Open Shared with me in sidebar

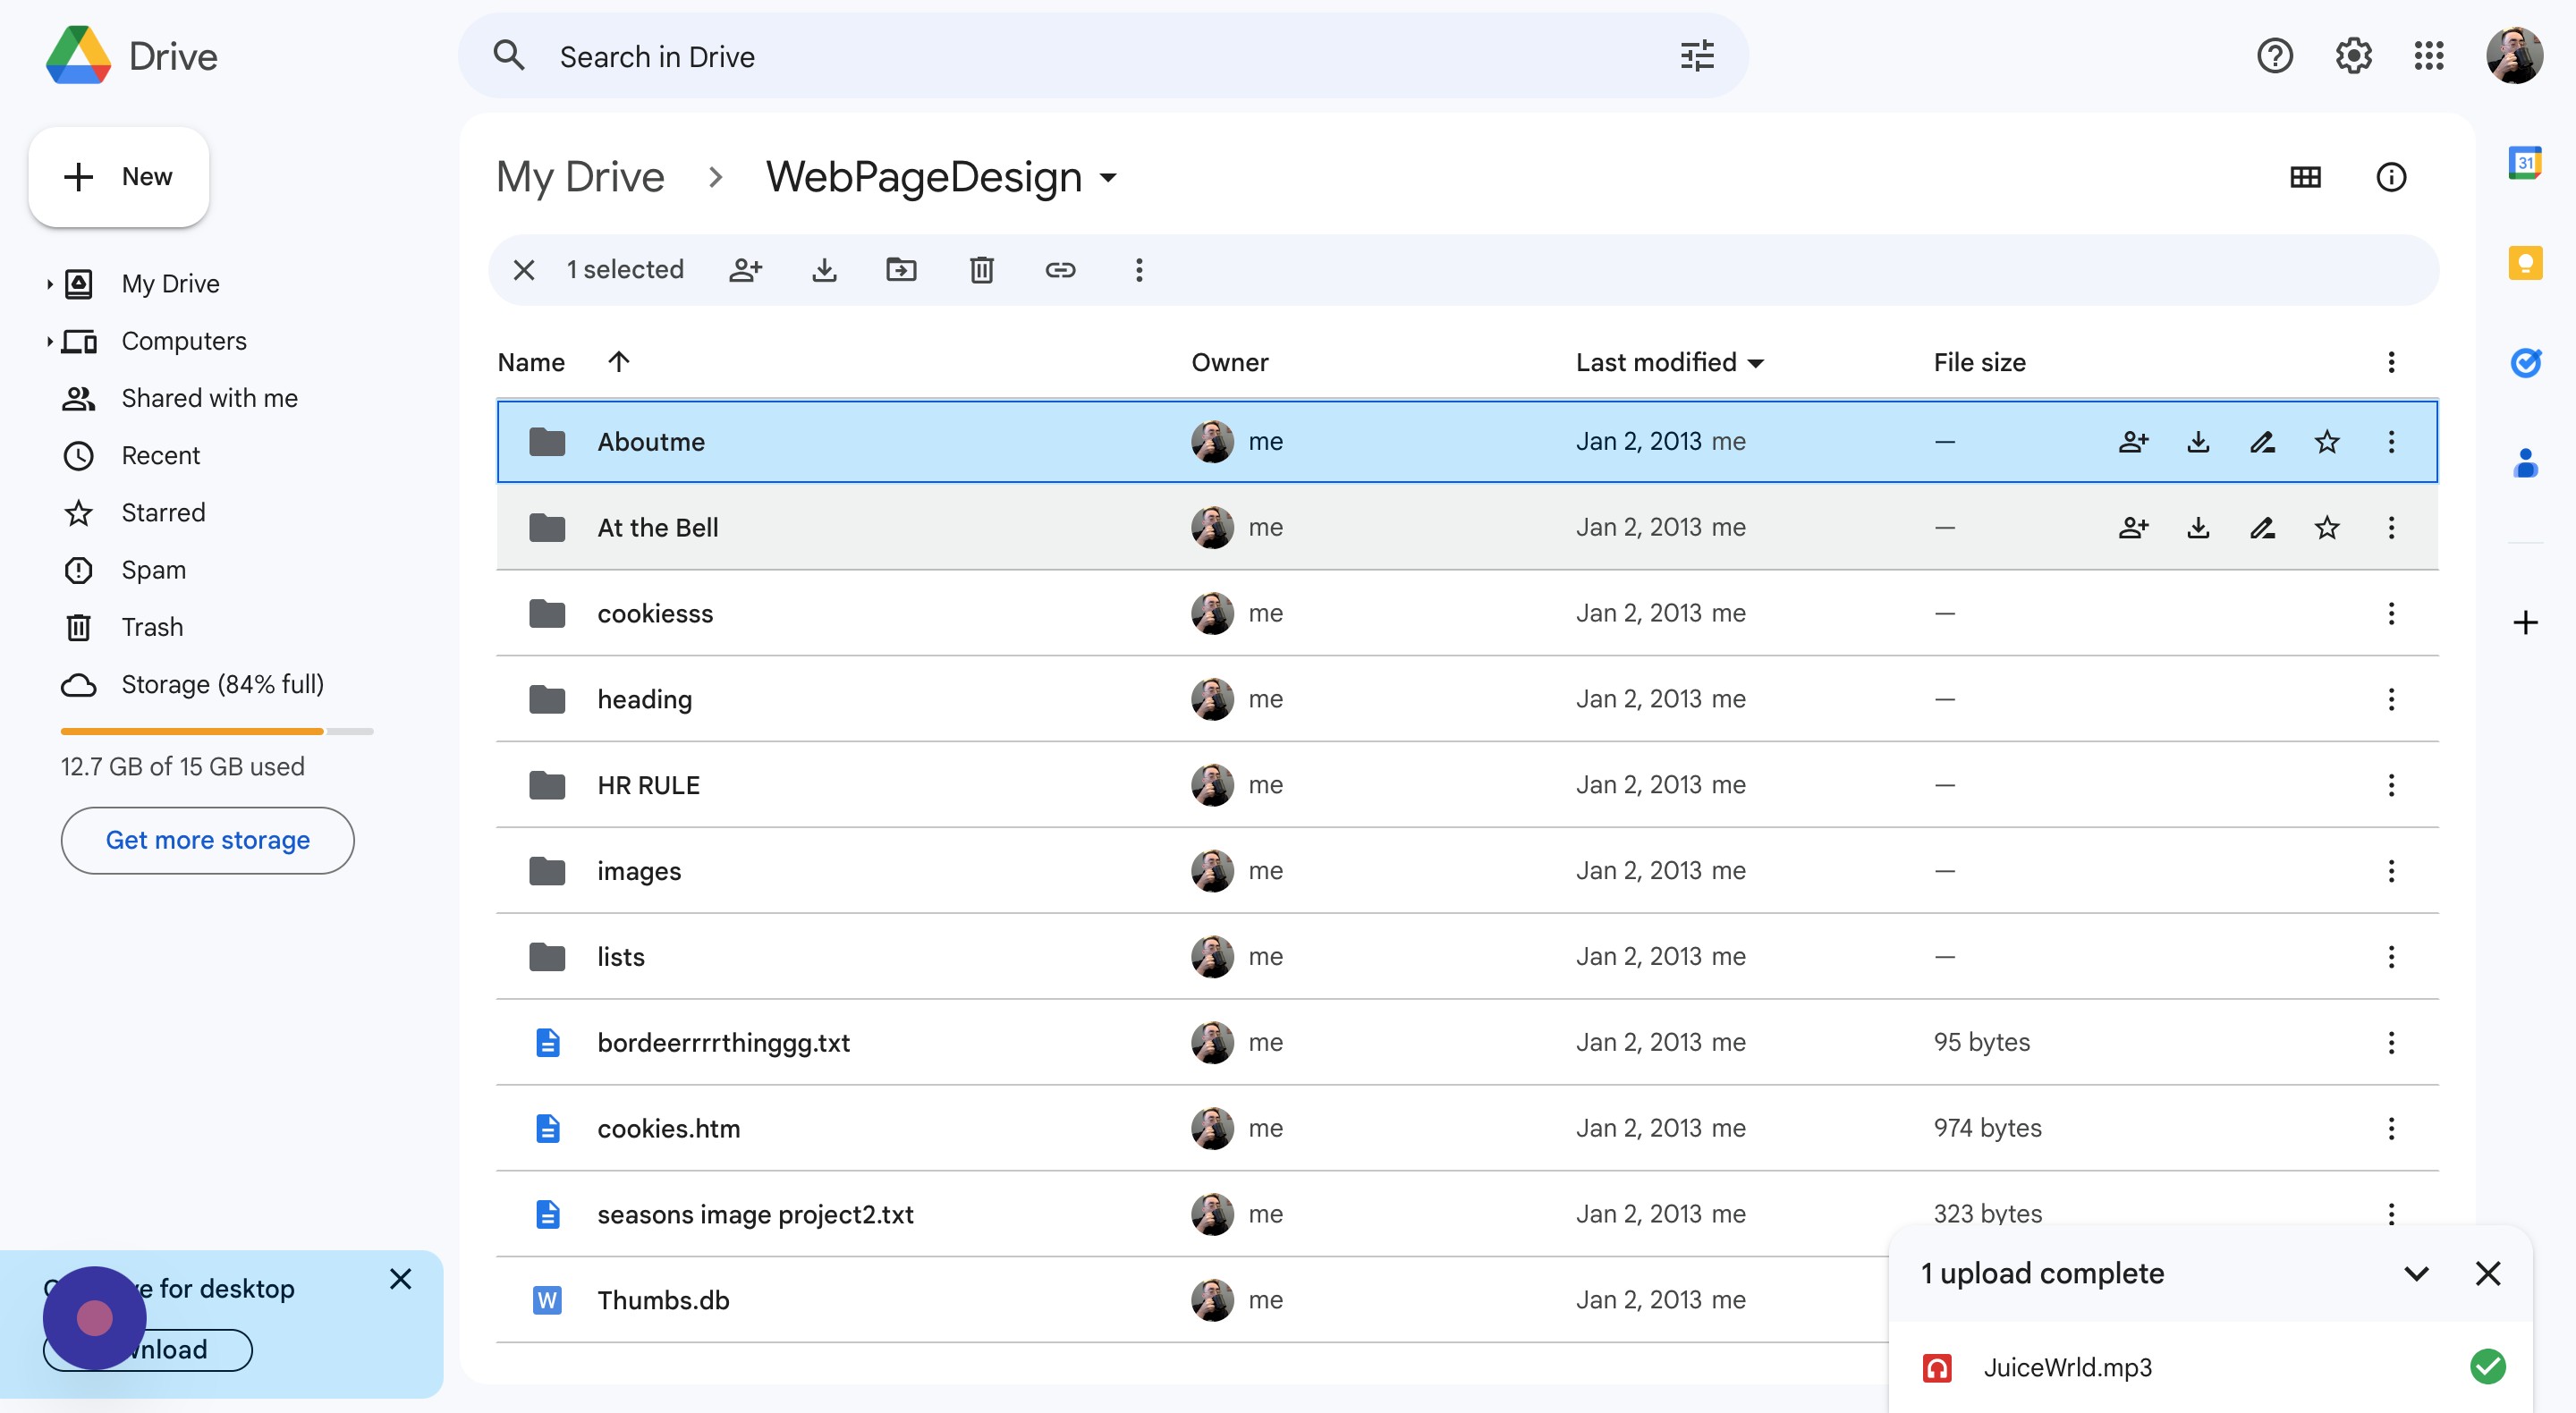coord(209,399)
